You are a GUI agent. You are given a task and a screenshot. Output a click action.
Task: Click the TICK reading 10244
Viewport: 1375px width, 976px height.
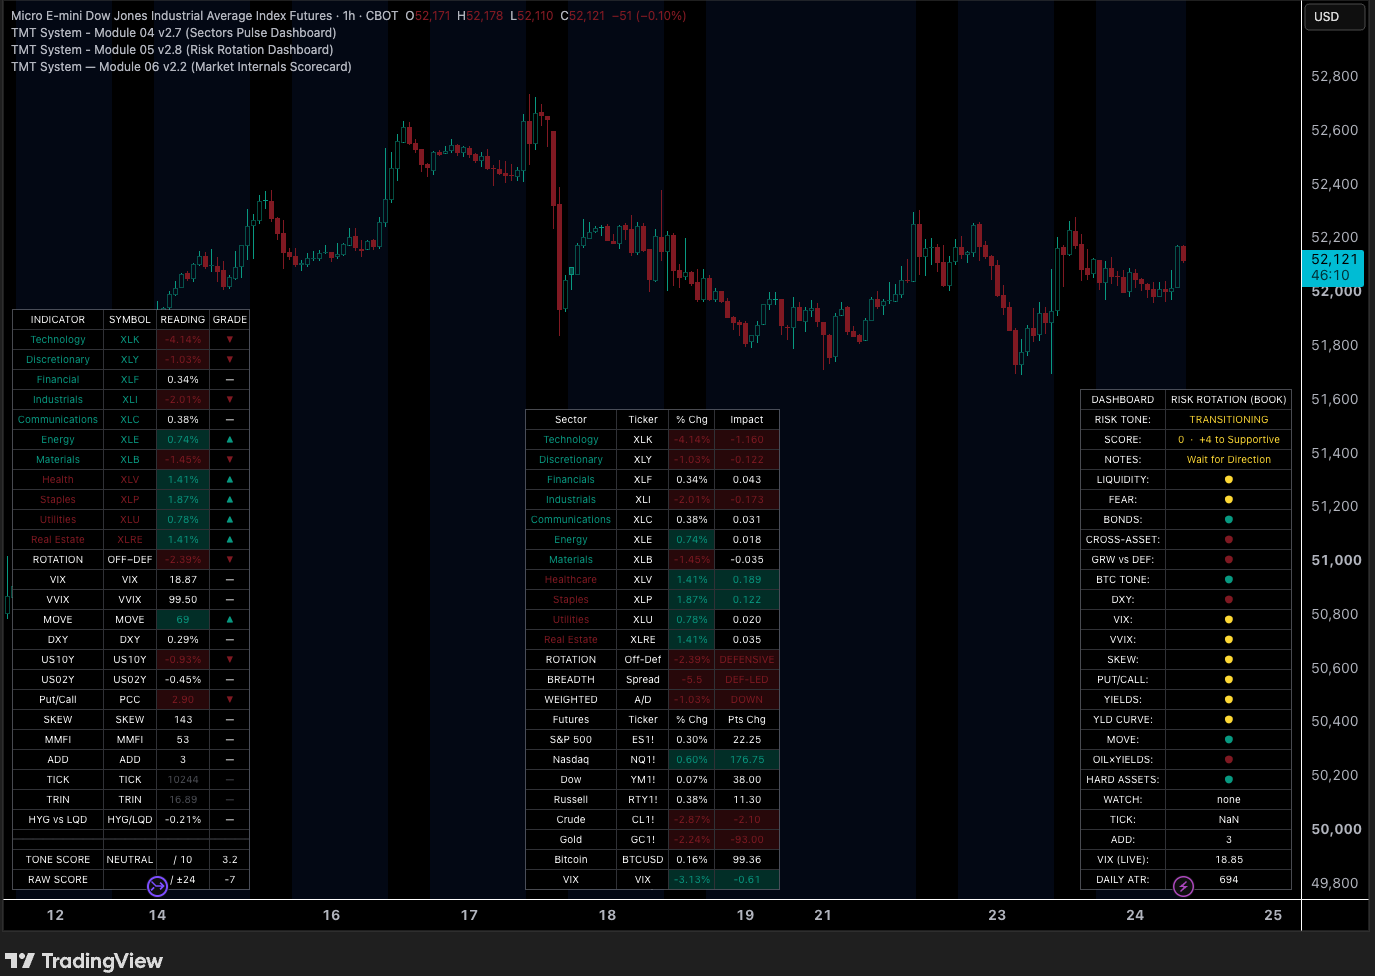[183, 780]
